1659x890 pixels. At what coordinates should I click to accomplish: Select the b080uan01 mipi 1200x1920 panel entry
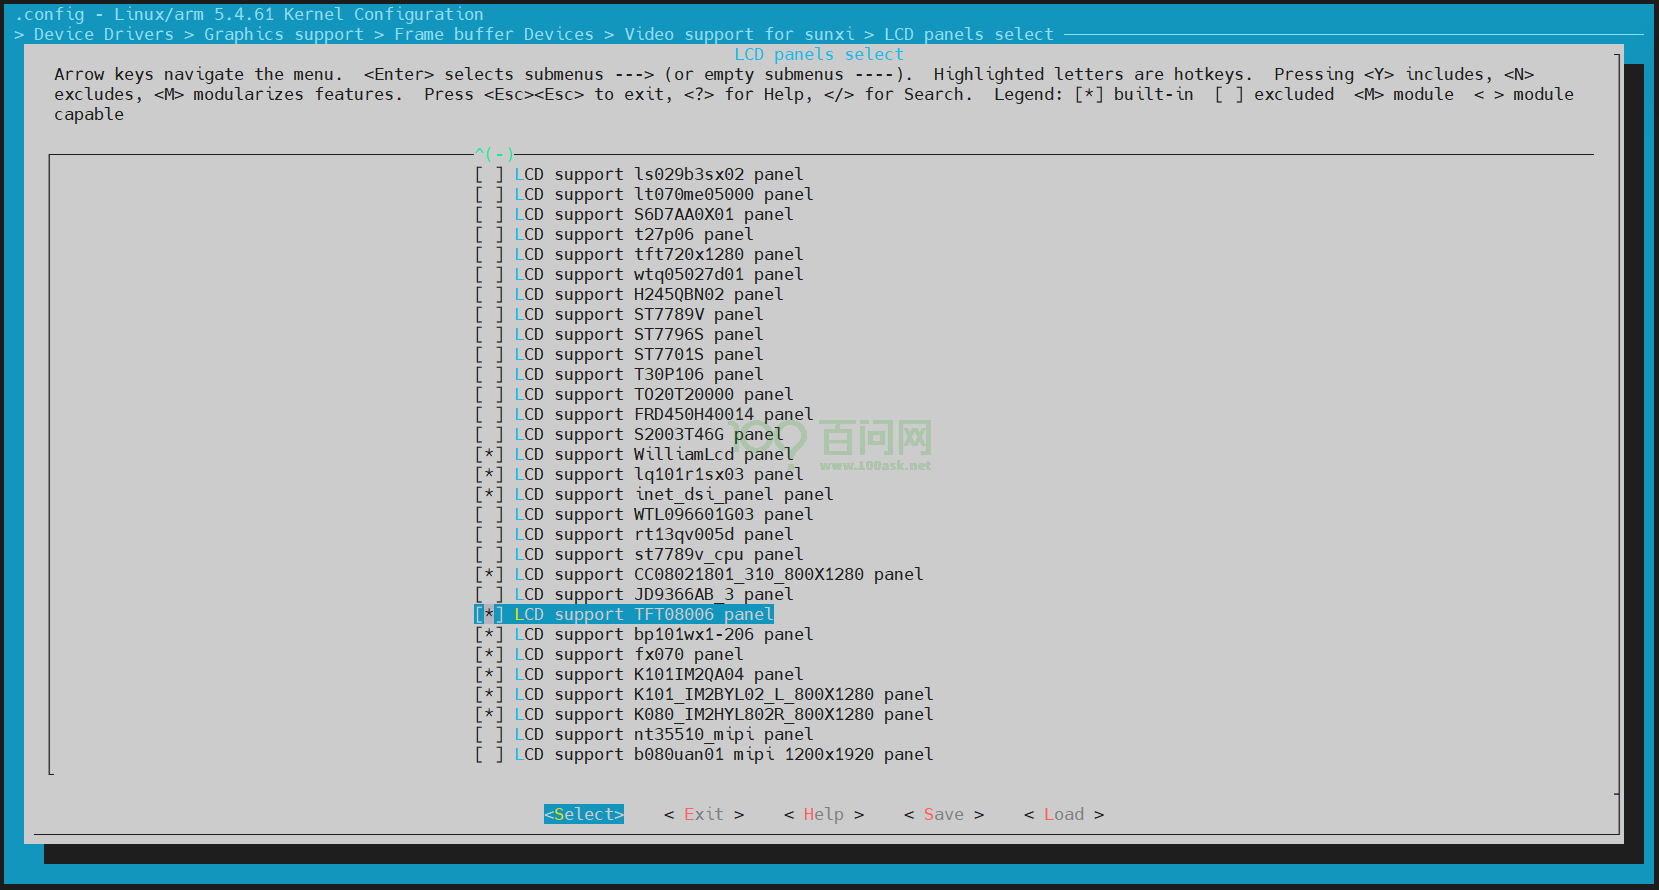pos(723,754)
